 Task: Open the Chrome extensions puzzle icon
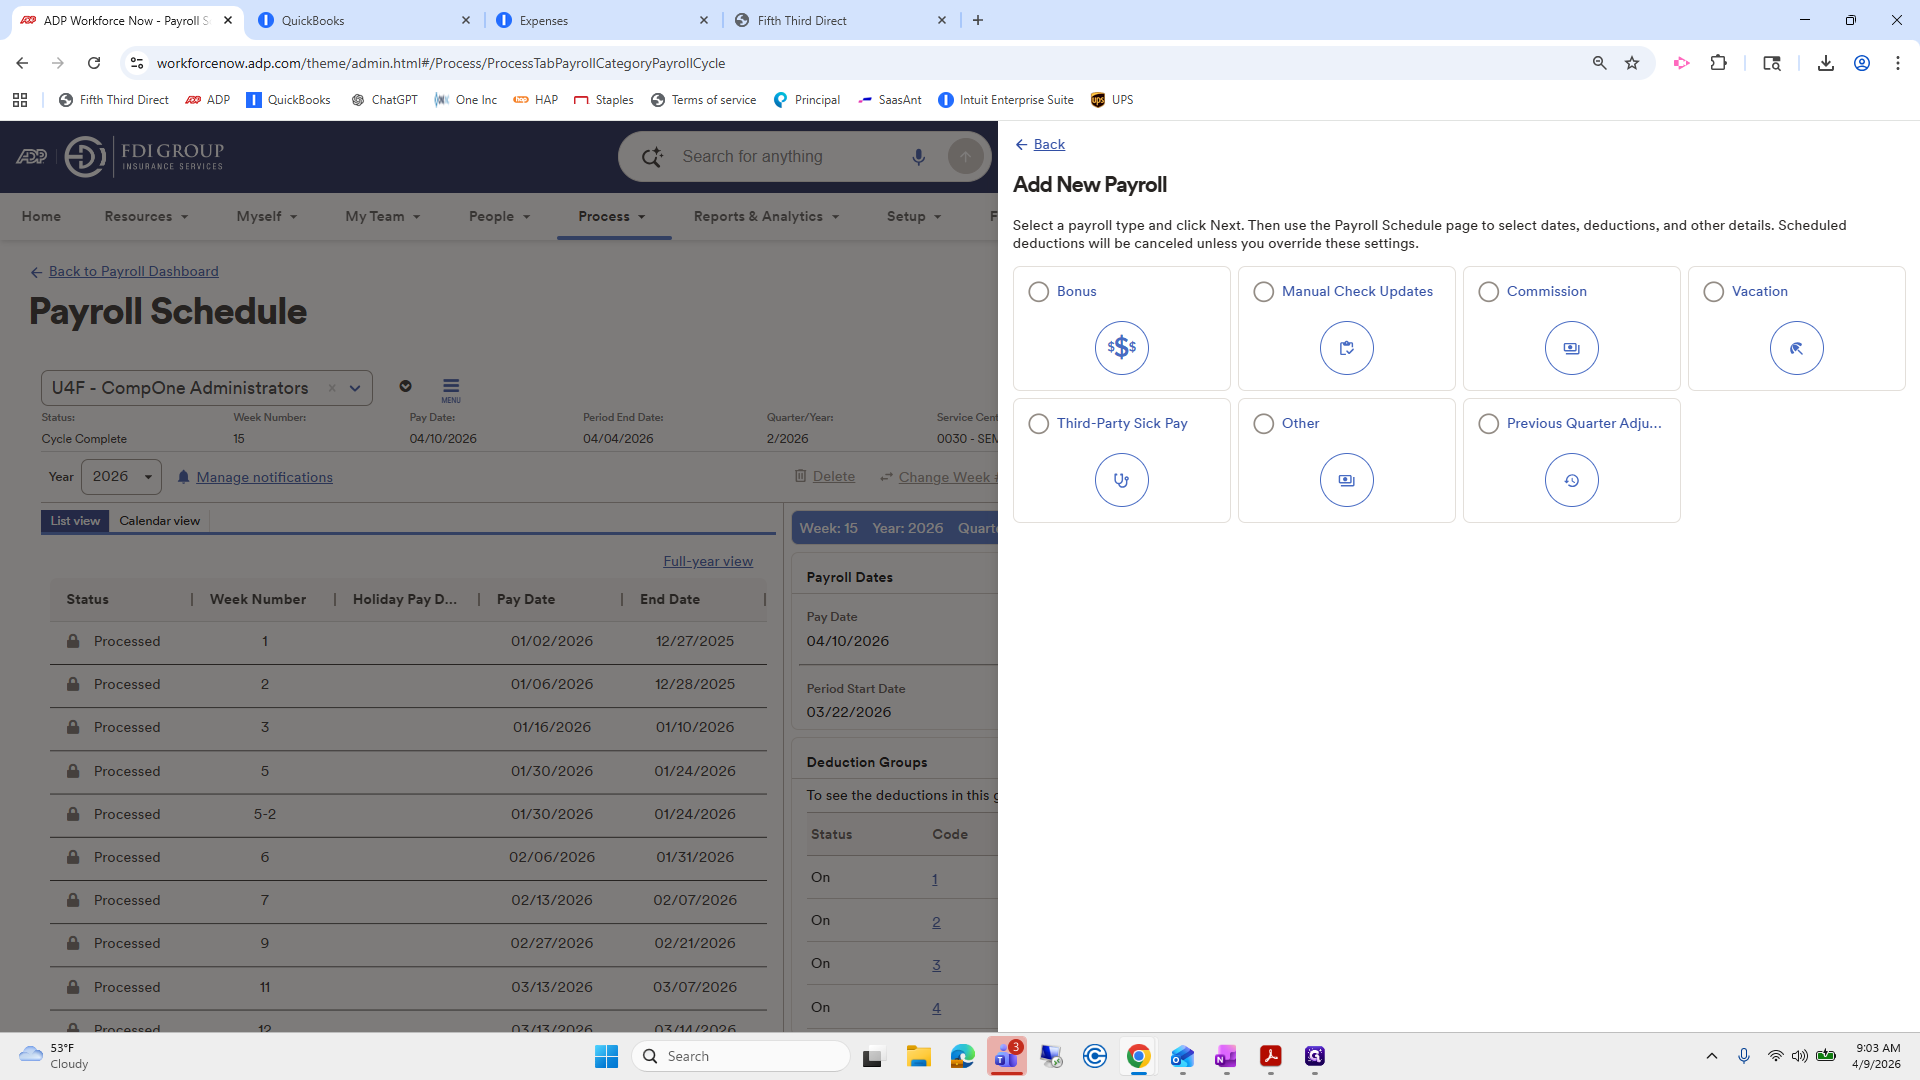1718,63
